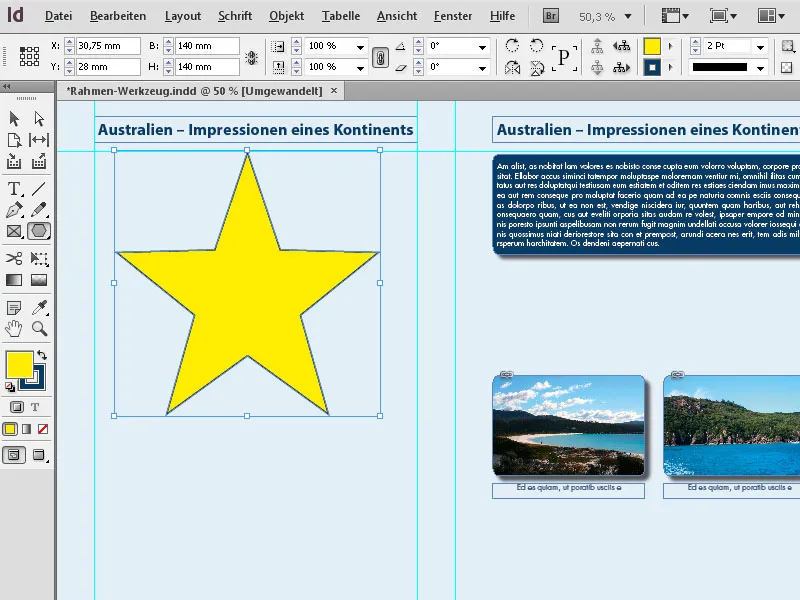Select the Content Collector tool
Viewport: 800px width, 600px height.
(x=14, y=162)
